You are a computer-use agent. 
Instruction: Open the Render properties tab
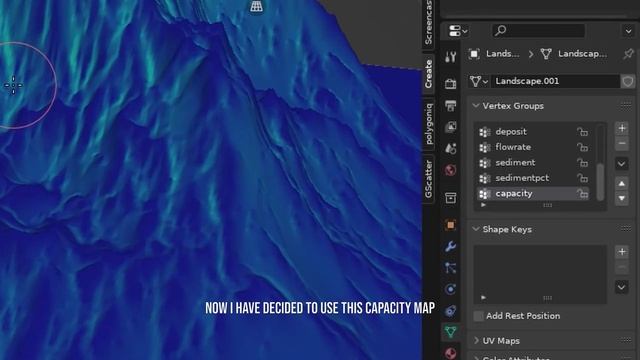click(451, 84)
